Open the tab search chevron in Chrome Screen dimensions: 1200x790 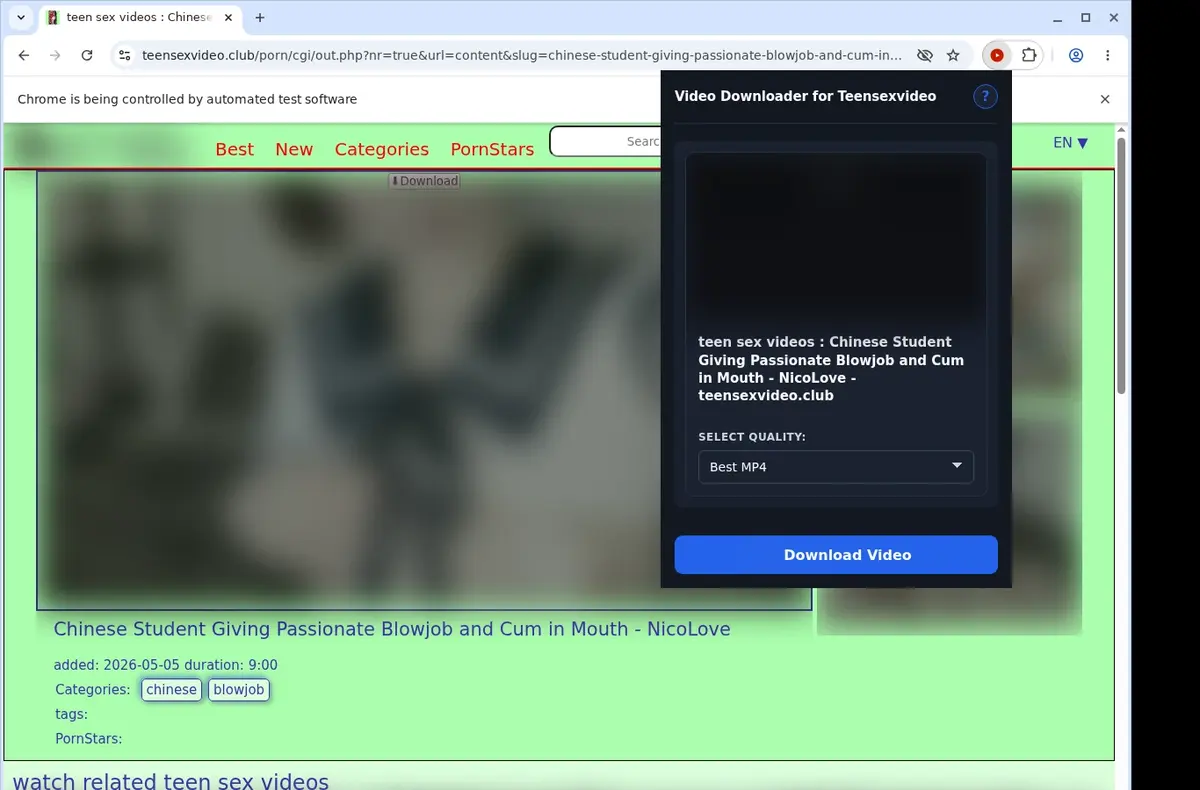tap(21, 17)
